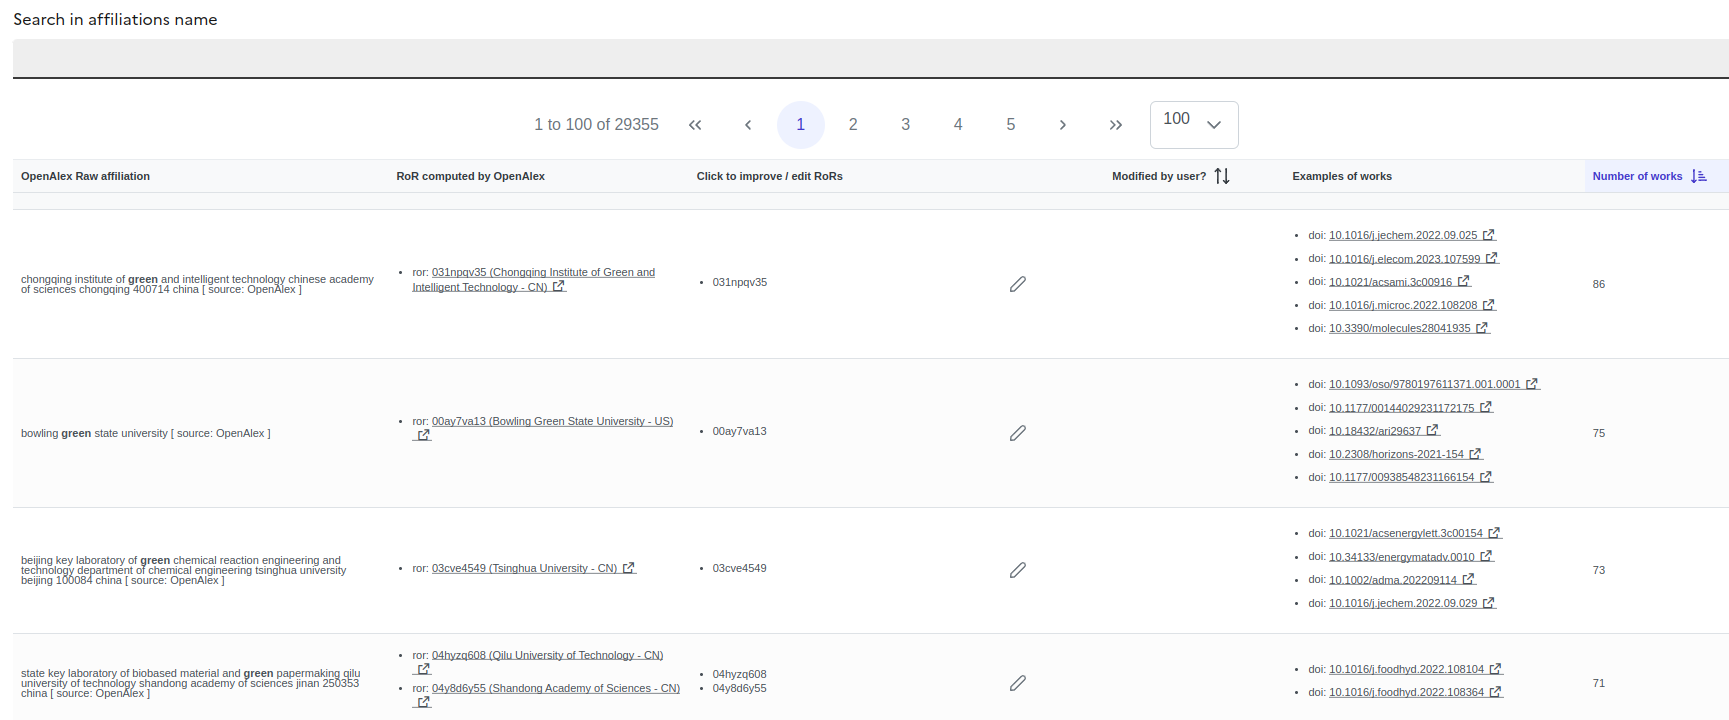Open Shandong Academy of Sciences ROR link

coord(555,688)
